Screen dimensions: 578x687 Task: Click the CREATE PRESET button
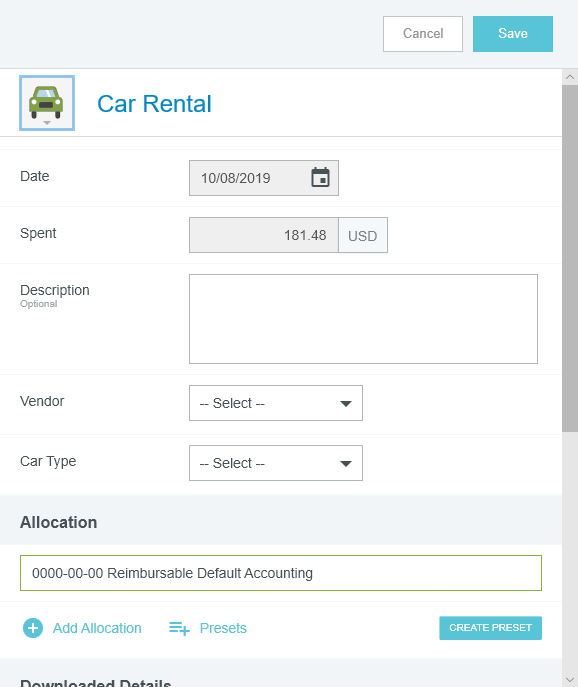[490, 628]
